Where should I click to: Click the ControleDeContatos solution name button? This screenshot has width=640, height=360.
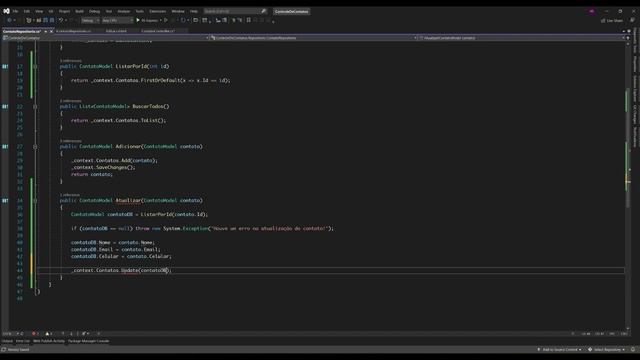[291, 11]
